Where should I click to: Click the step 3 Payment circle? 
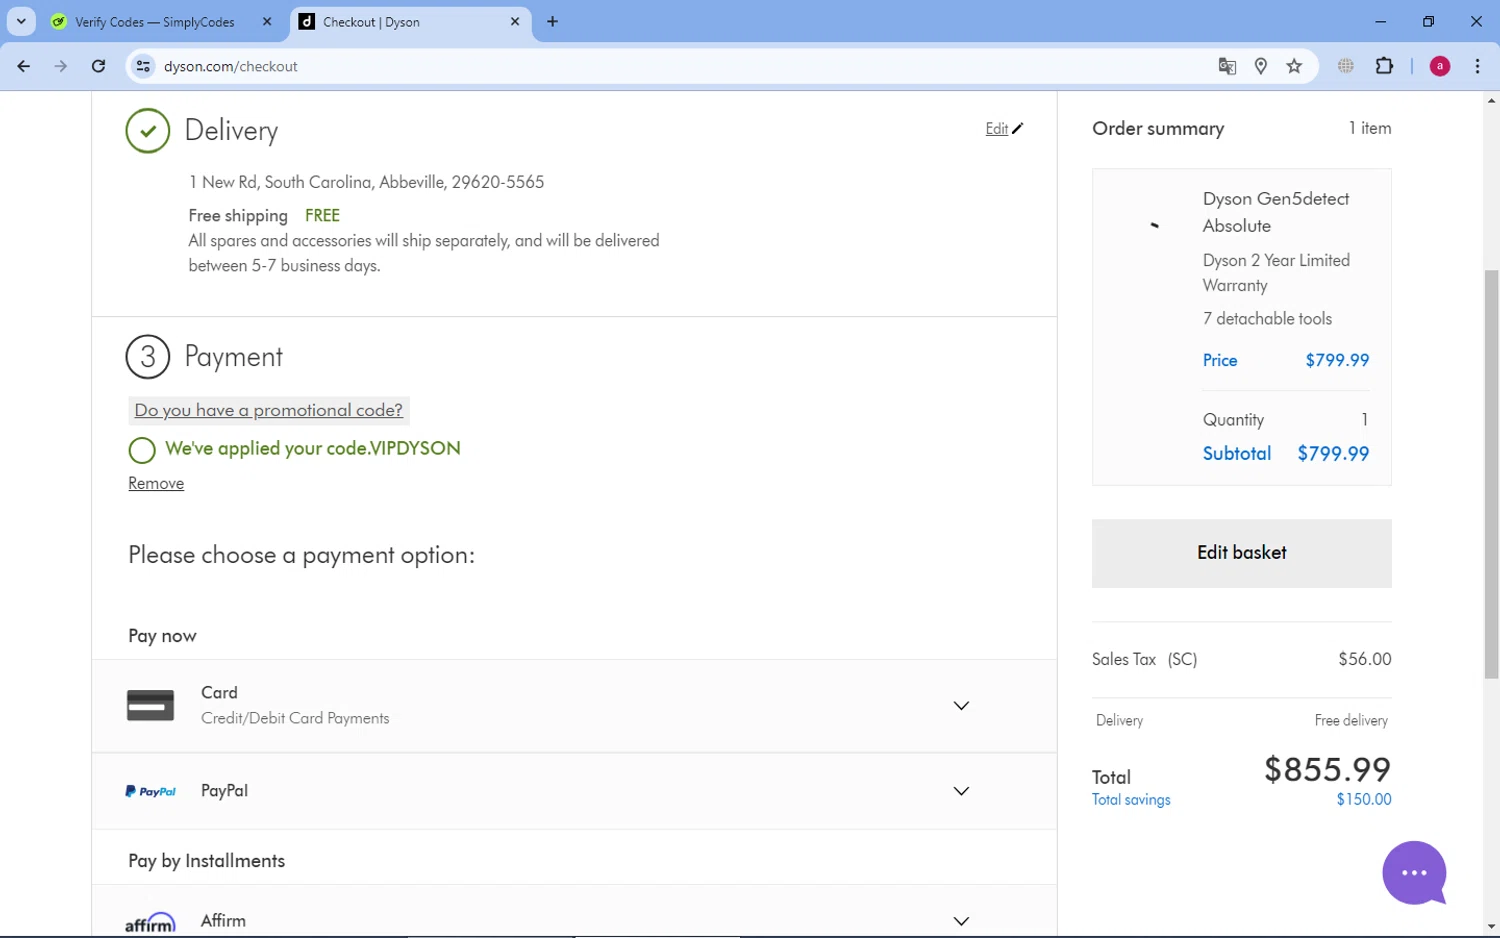[148, 357]
